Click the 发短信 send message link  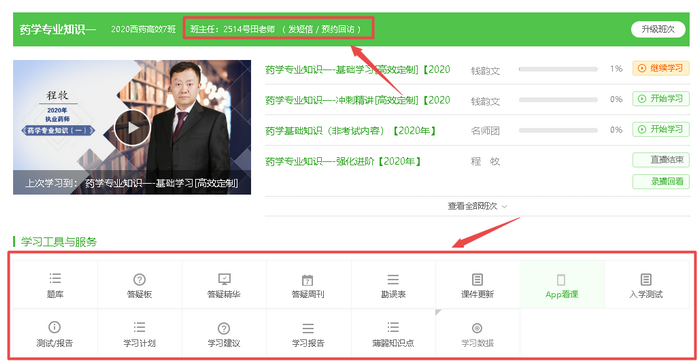300,30
